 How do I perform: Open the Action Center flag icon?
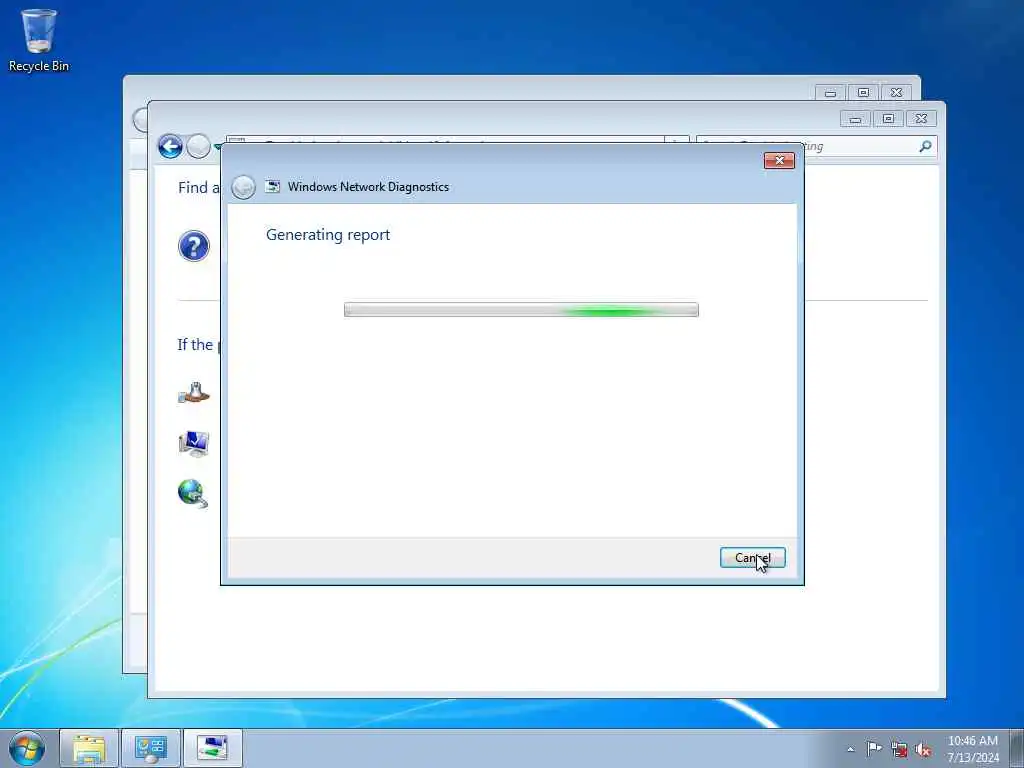pyautogui.click(x=874, y=748)
